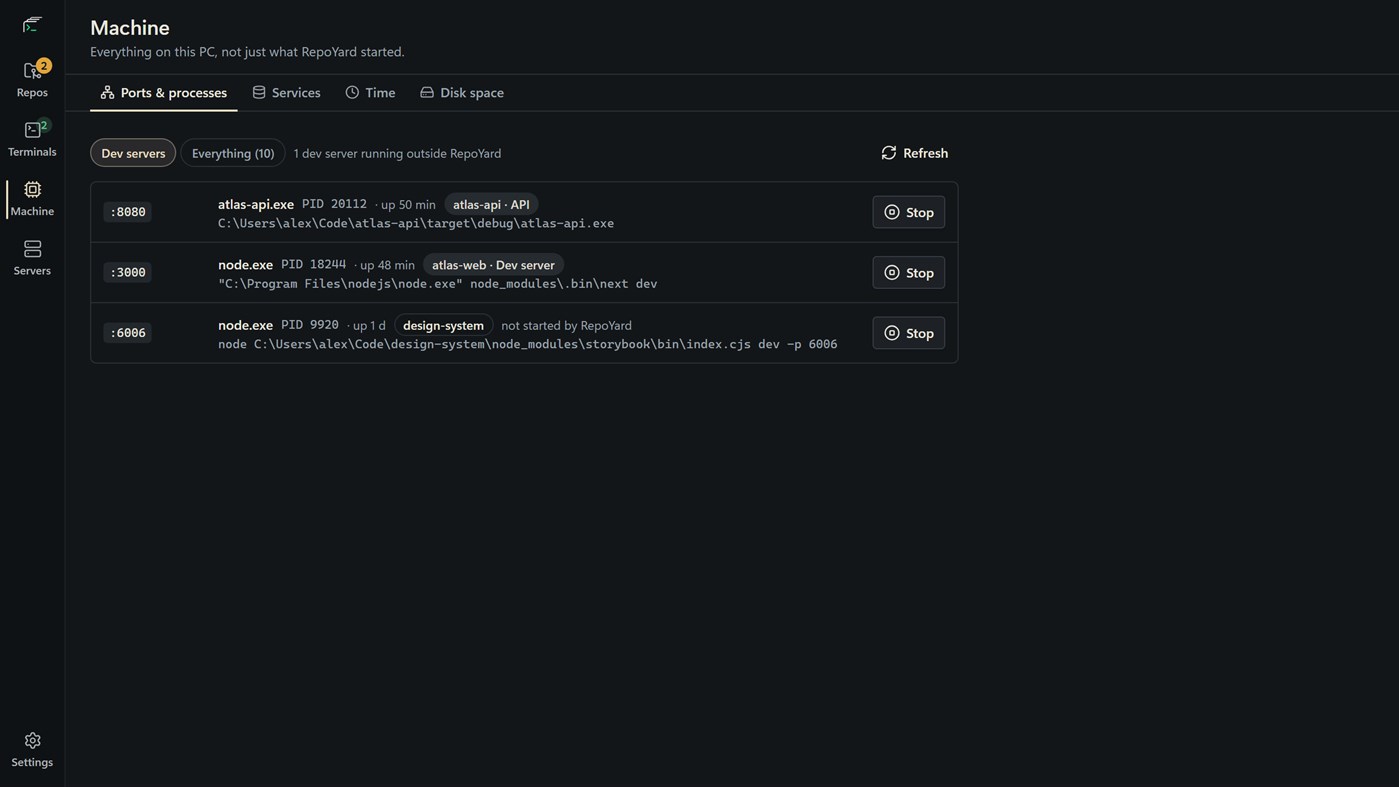Switch to the Ports & processes tab
1399x787 pixels.
coord(164,92)
